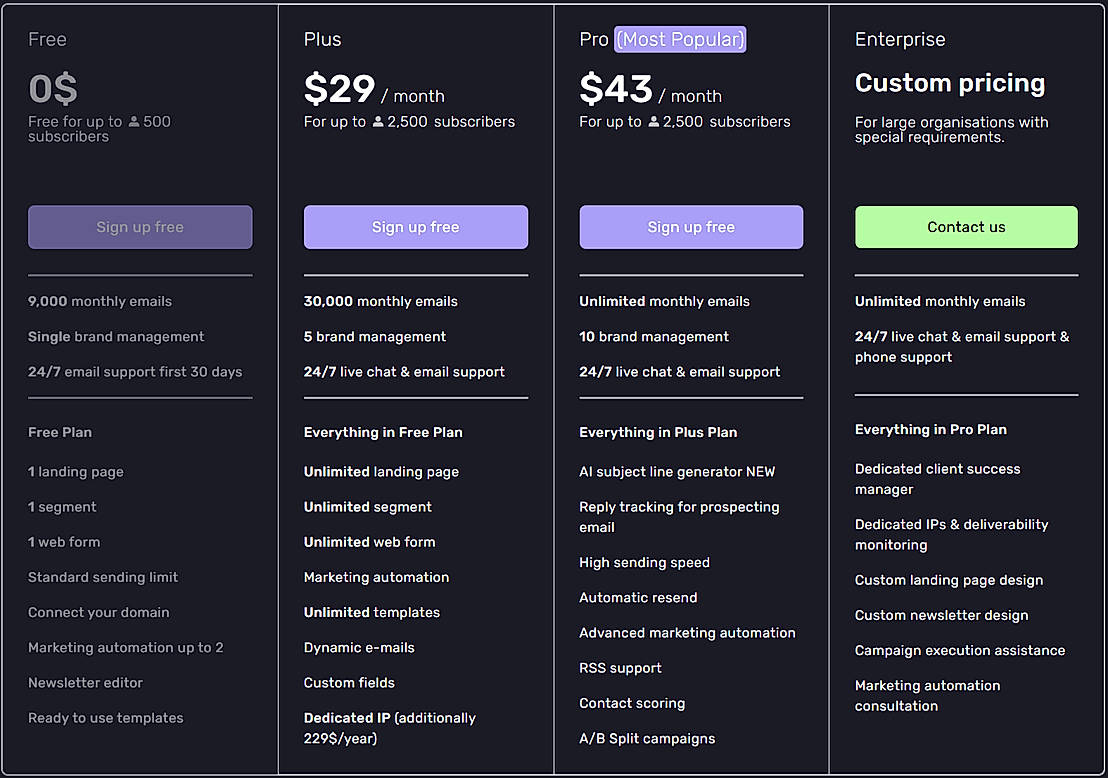The image size is (1108, 778).
Task: Click 1 landing page
Action: point(76,471)
